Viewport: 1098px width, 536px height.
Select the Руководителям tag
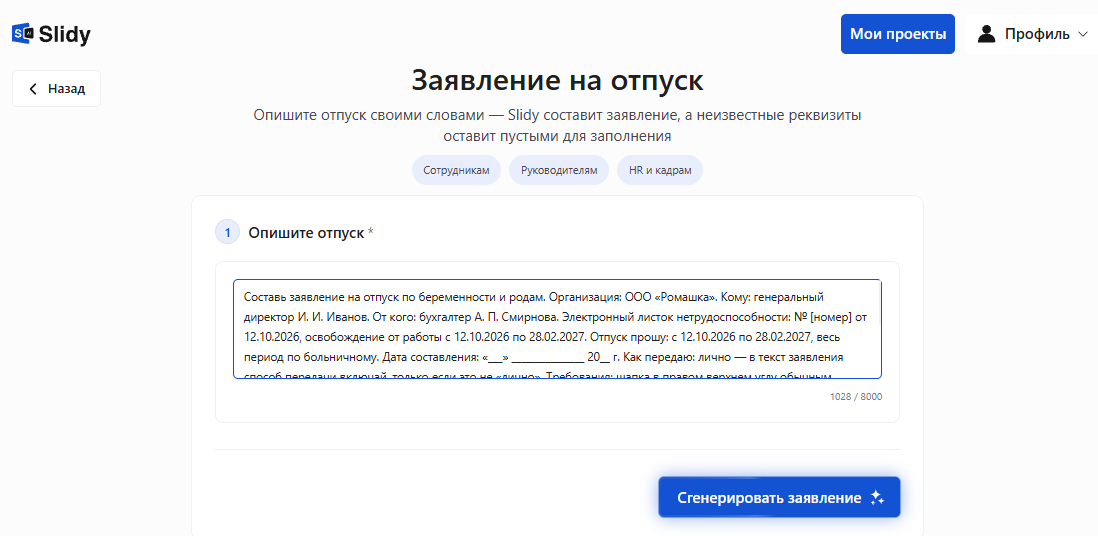[559, 170]
